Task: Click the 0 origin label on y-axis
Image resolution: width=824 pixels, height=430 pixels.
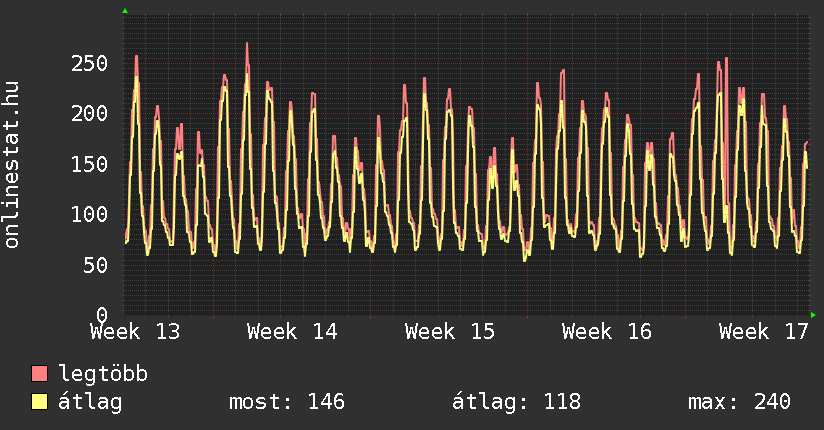Action: click(x=102, y=314)
